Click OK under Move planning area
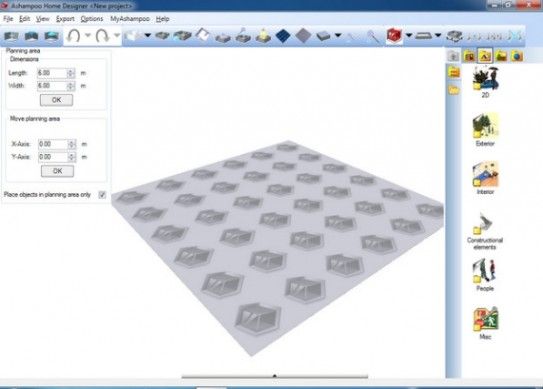This screenshot has width=543, height=389. (x=57, y=171)
